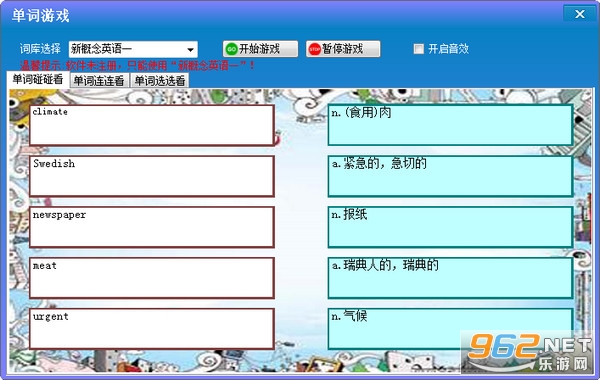Enable the 开启音效 sound checkbox
600x380 pixels.
419,49
